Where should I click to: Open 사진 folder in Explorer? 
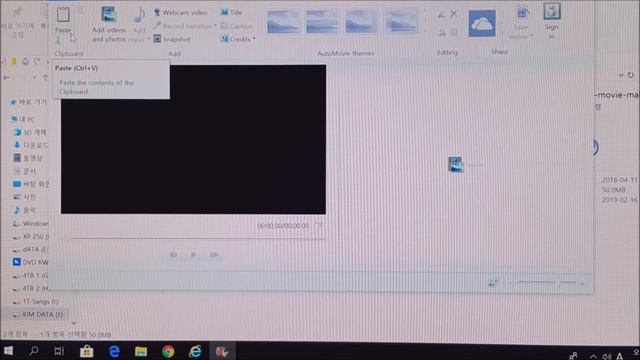(x=24, y=197)
